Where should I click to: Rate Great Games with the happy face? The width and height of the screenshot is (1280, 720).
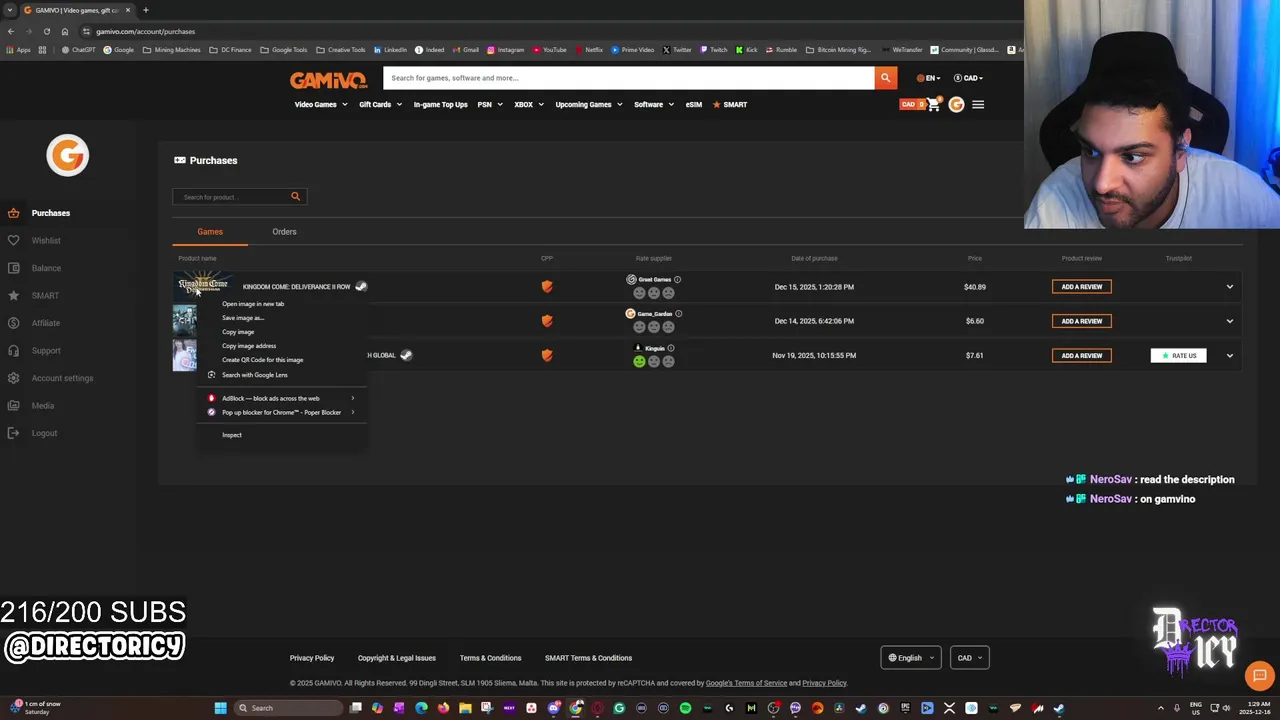click(639, 293)
